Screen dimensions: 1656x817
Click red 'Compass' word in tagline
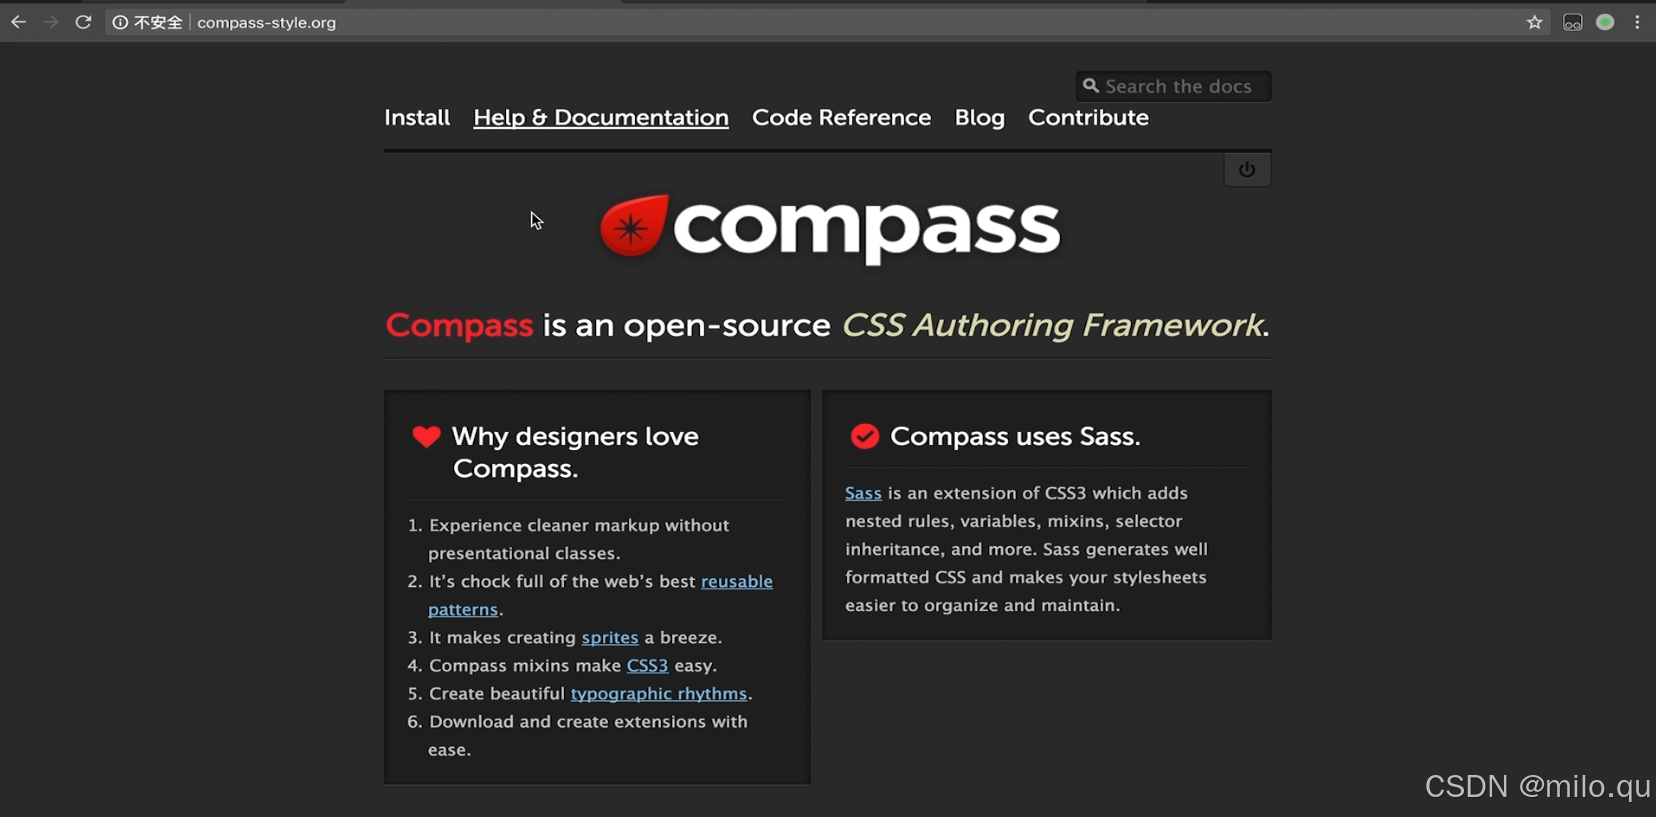click(459, 325)
